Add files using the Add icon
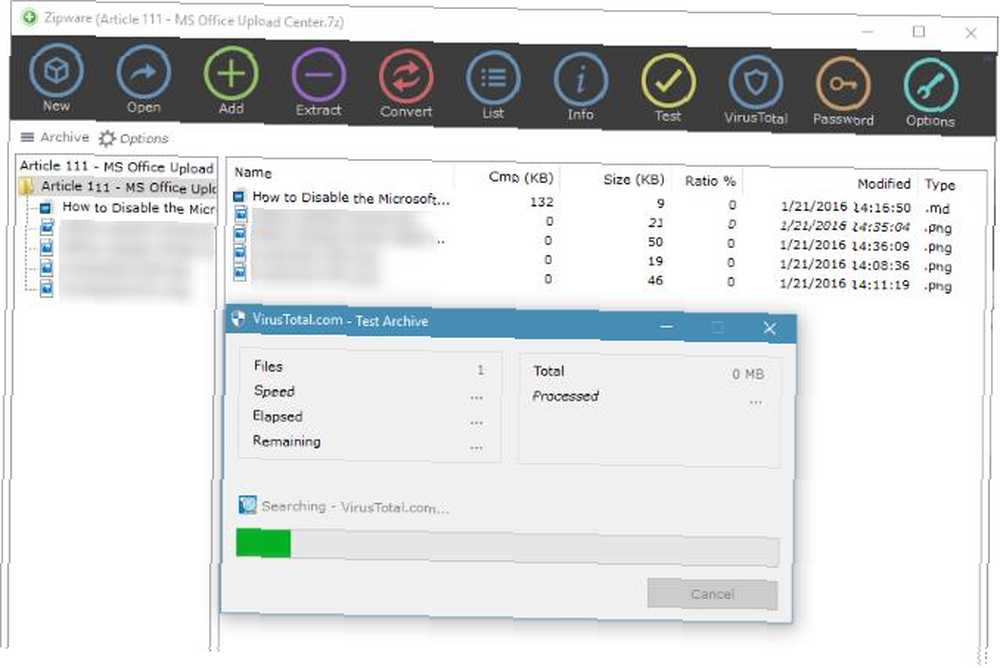Image resolution: width=1000 pixels, height=668 pixels. pos(231,81)
